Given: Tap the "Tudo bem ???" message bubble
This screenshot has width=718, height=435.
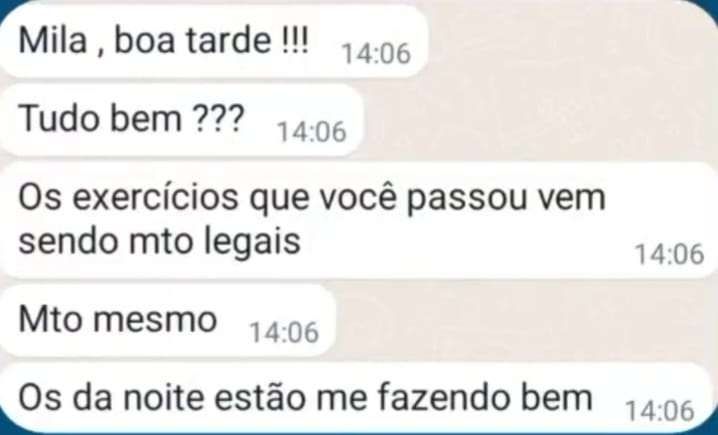Looking at the screenshot, I should 181,120.
